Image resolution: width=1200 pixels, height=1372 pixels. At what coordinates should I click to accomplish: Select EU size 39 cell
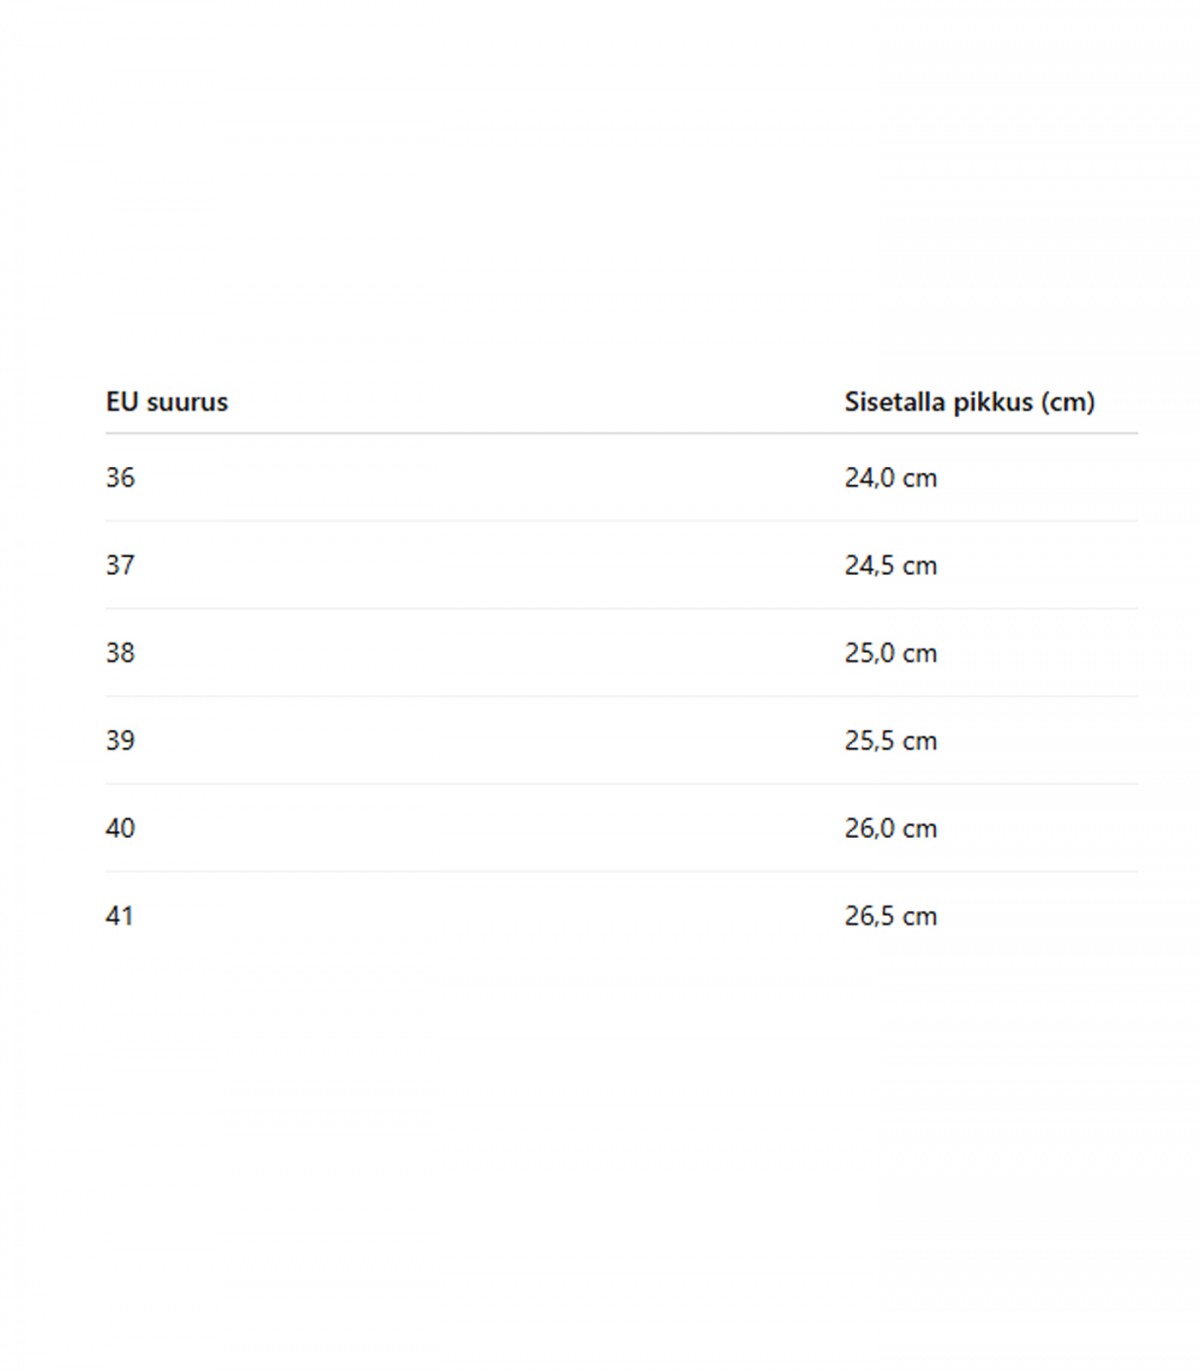(120, 741)
